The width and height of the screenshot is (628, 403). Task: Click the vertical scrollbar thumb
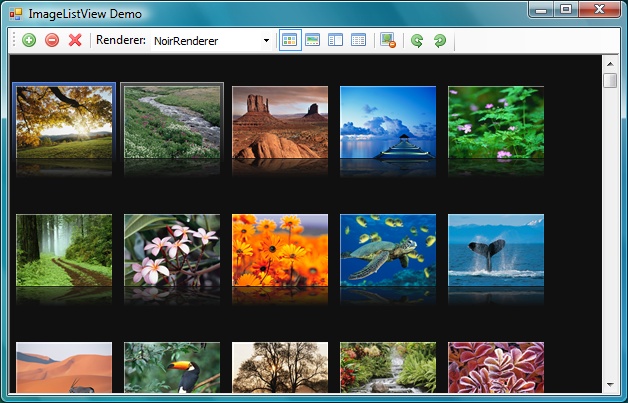tap(610, 80)
